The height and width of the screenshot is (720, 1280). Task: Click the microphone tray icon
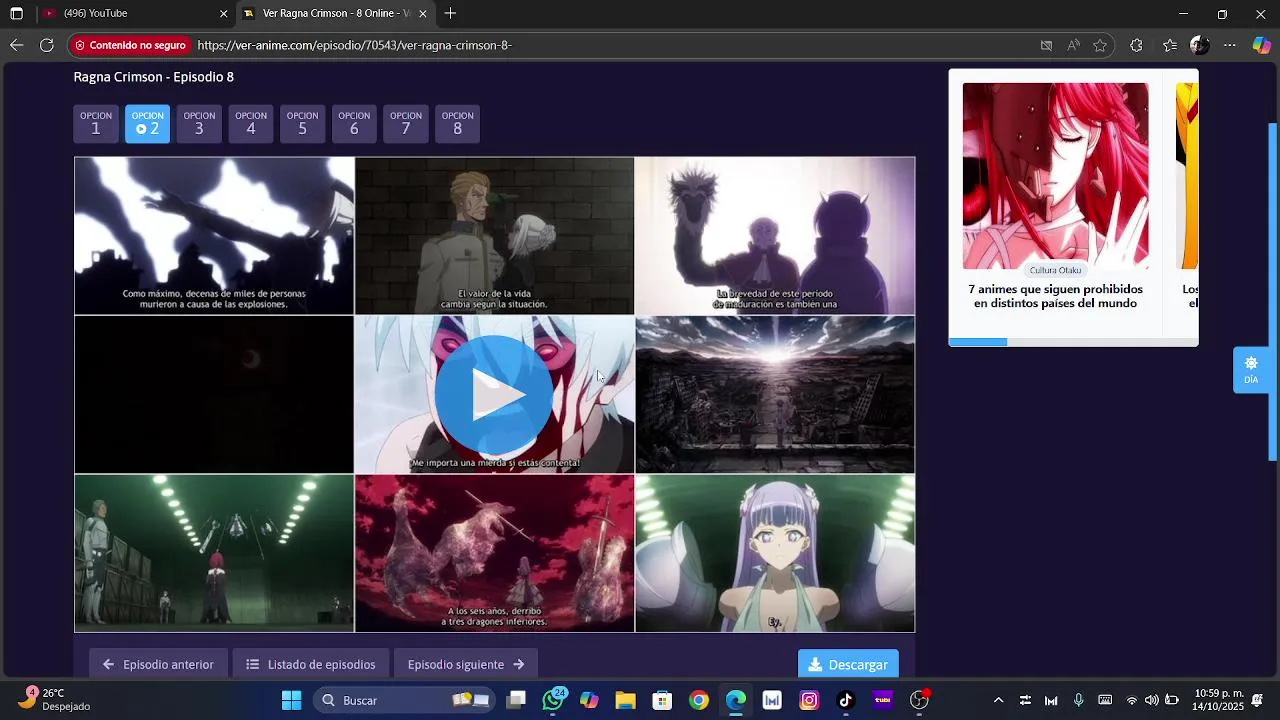click(x=1079, y=700)
